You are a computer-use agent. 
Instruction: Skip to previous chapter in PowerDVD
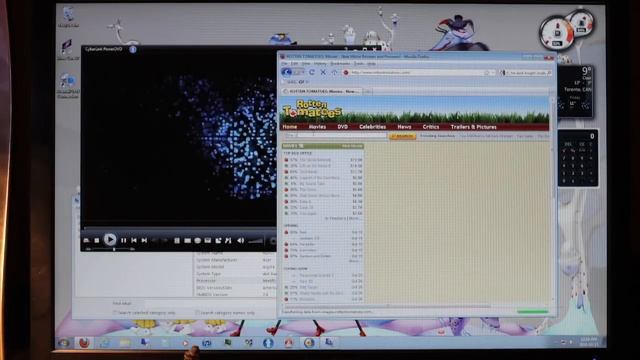point(134,240)
